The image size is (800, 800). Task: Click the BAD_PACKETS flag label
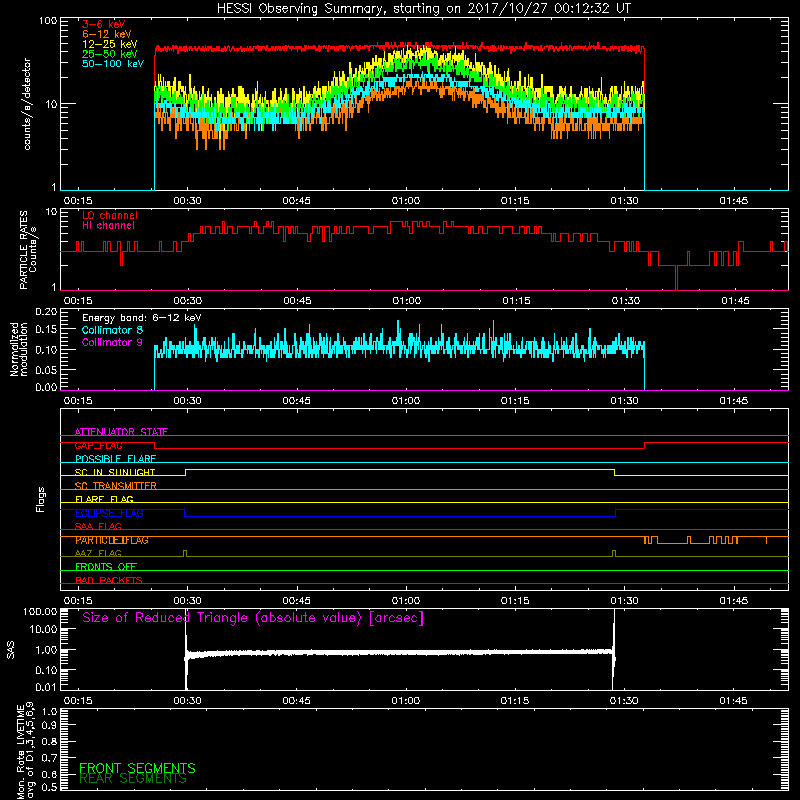(x=109, y=580)
